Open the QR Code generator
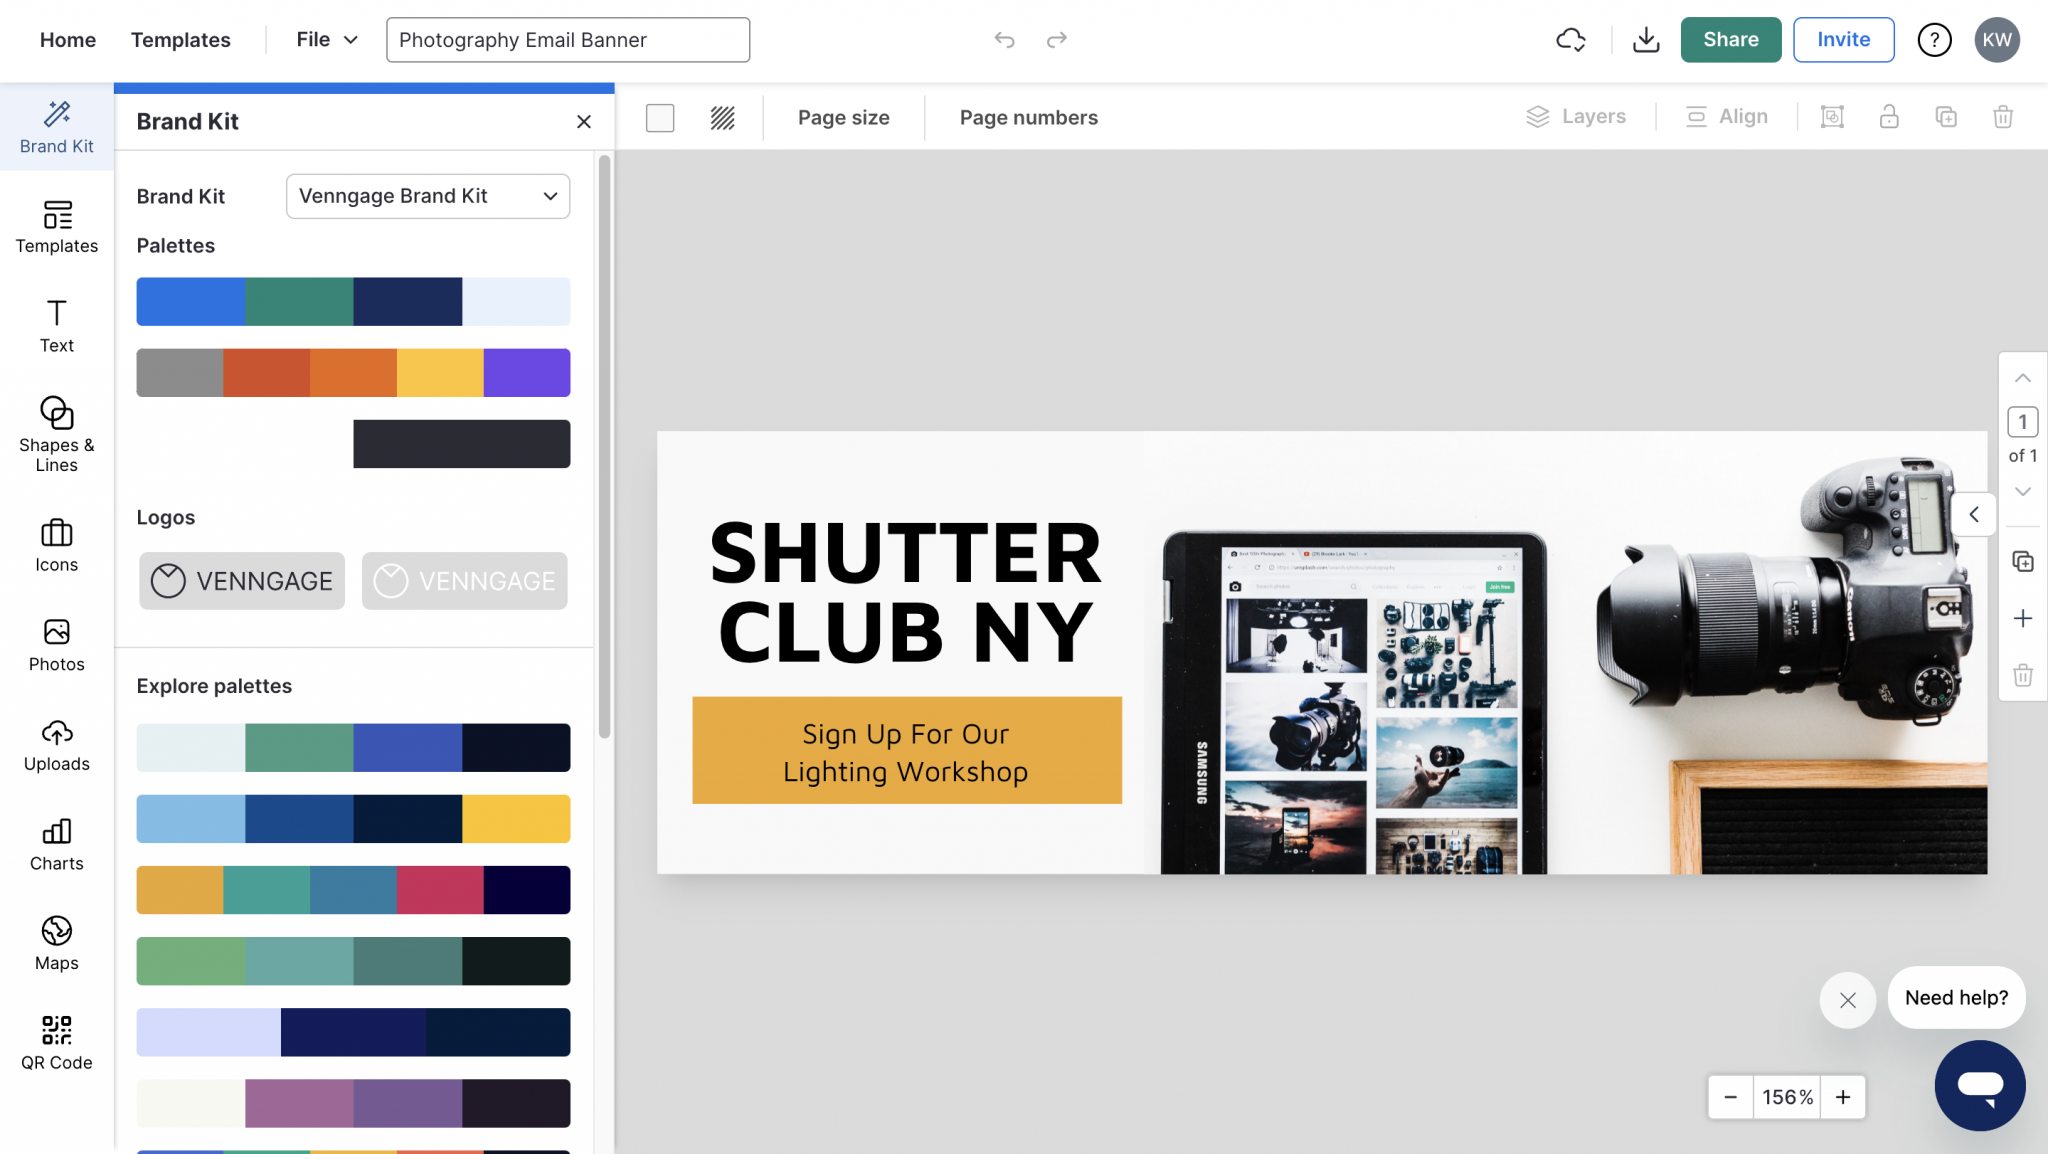Screen dimensions: 2048x1154 [x=56, y=1040]
